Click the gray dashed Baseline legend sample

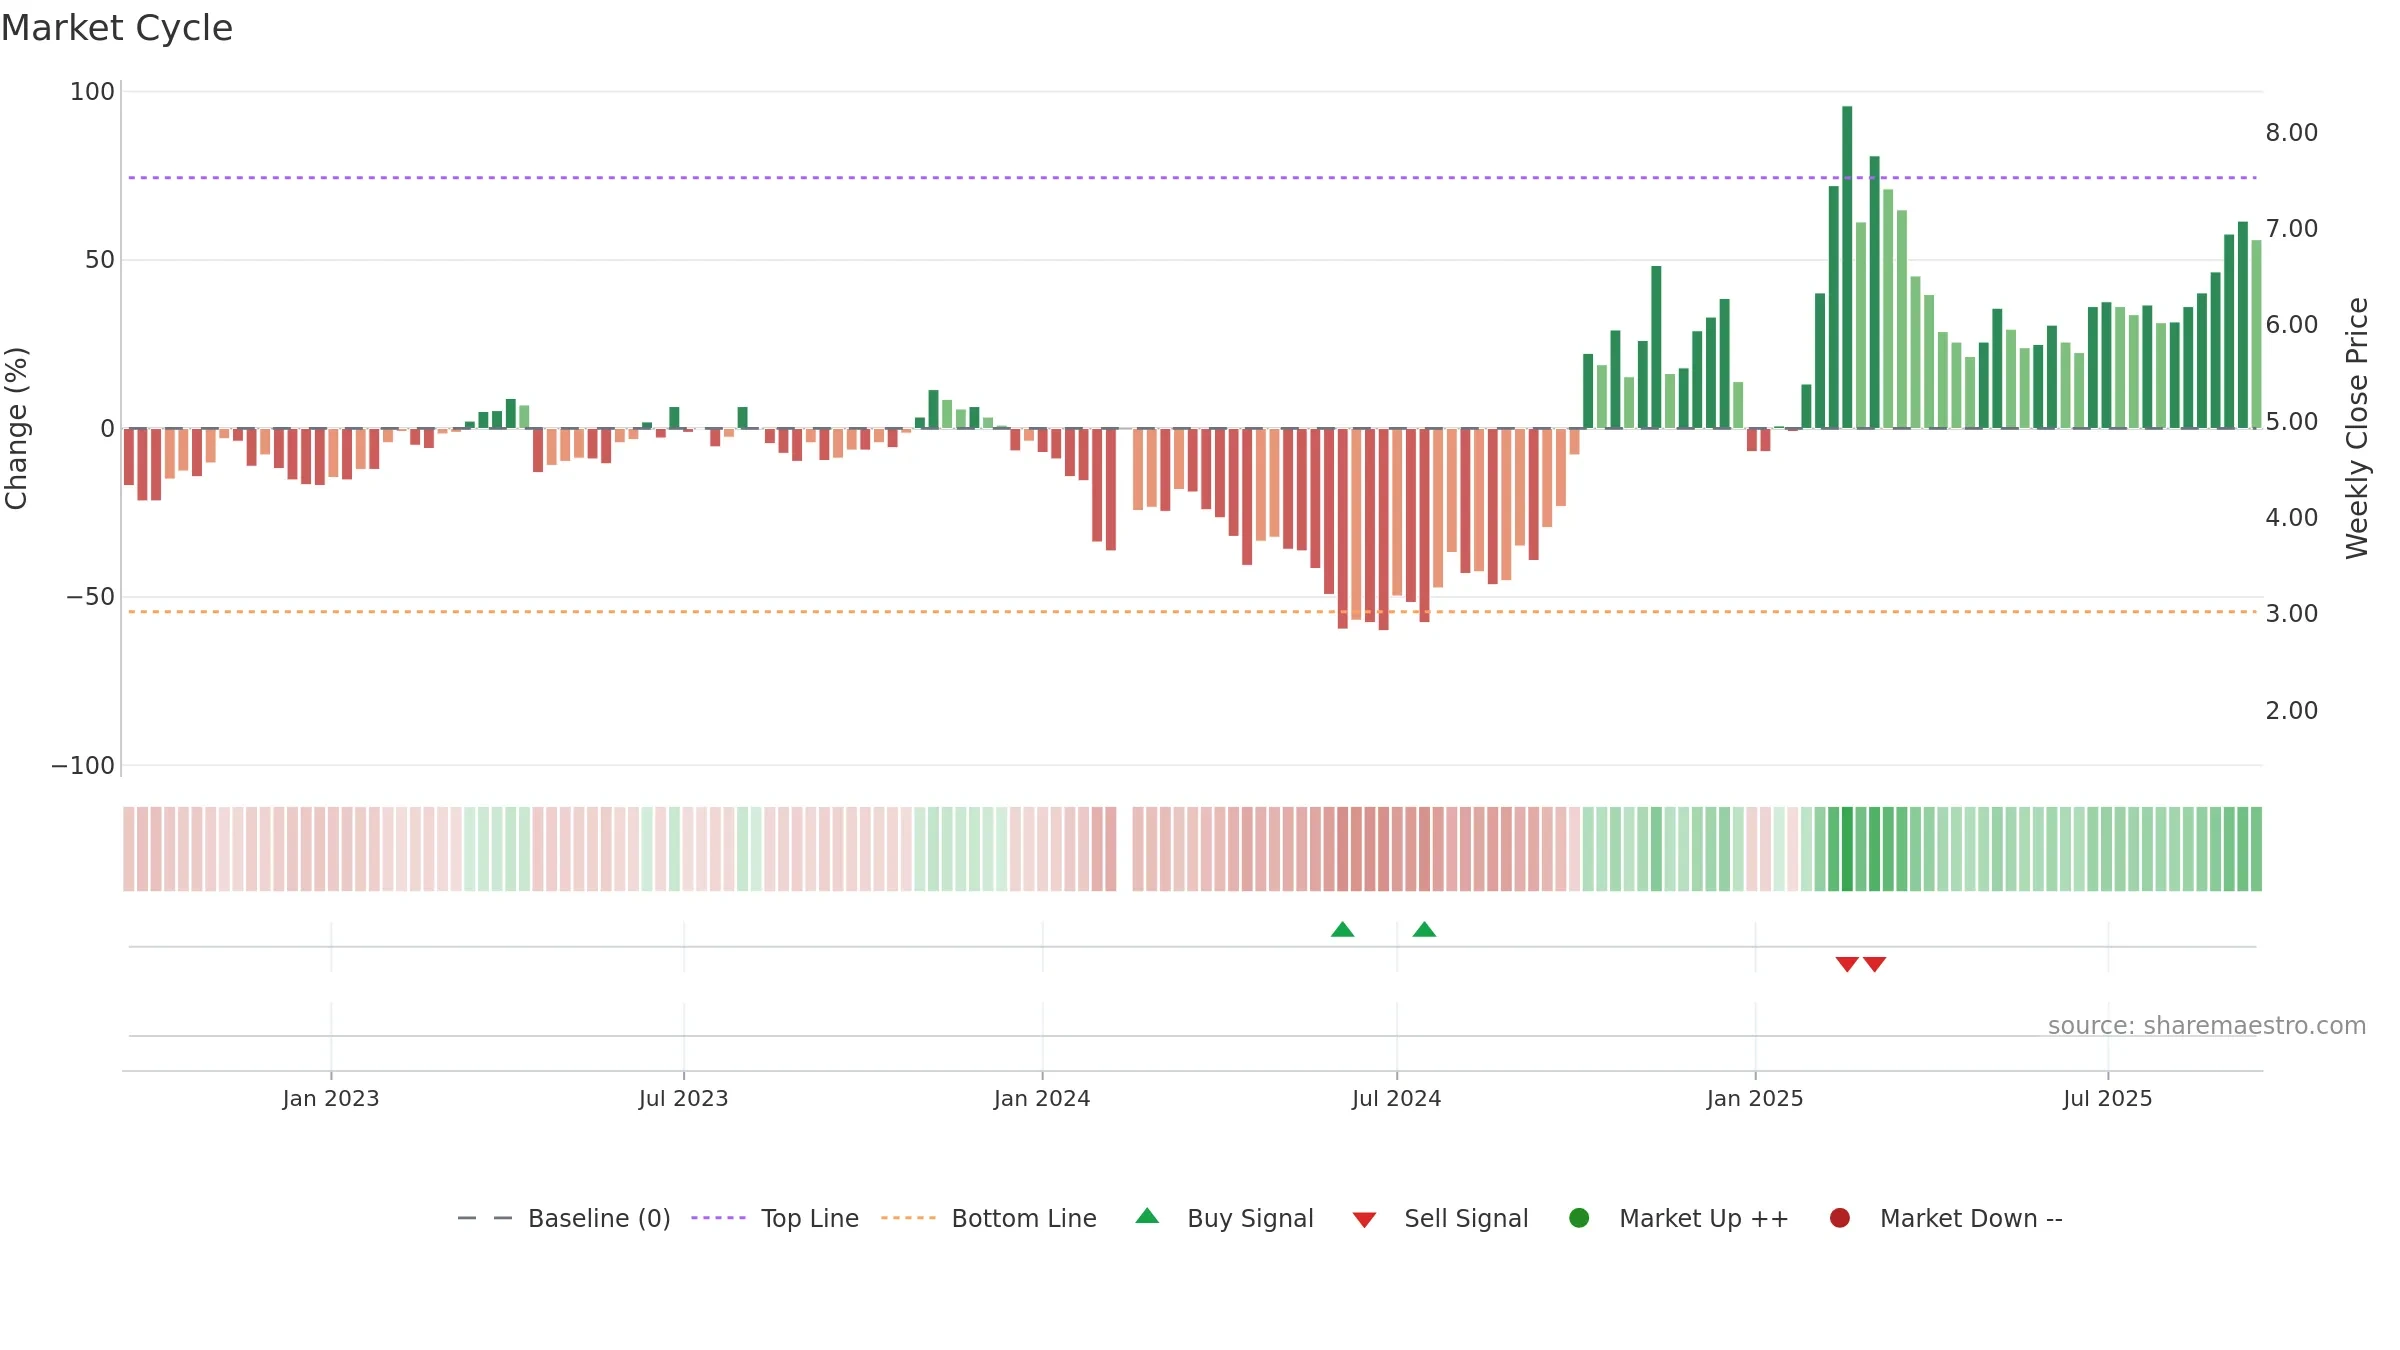484,1218
